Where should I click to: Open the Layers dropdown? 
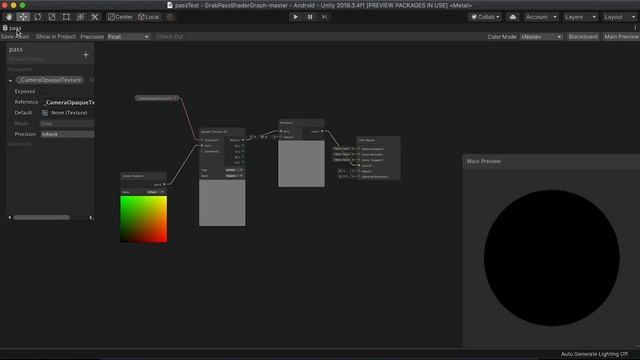pos(580,17)
